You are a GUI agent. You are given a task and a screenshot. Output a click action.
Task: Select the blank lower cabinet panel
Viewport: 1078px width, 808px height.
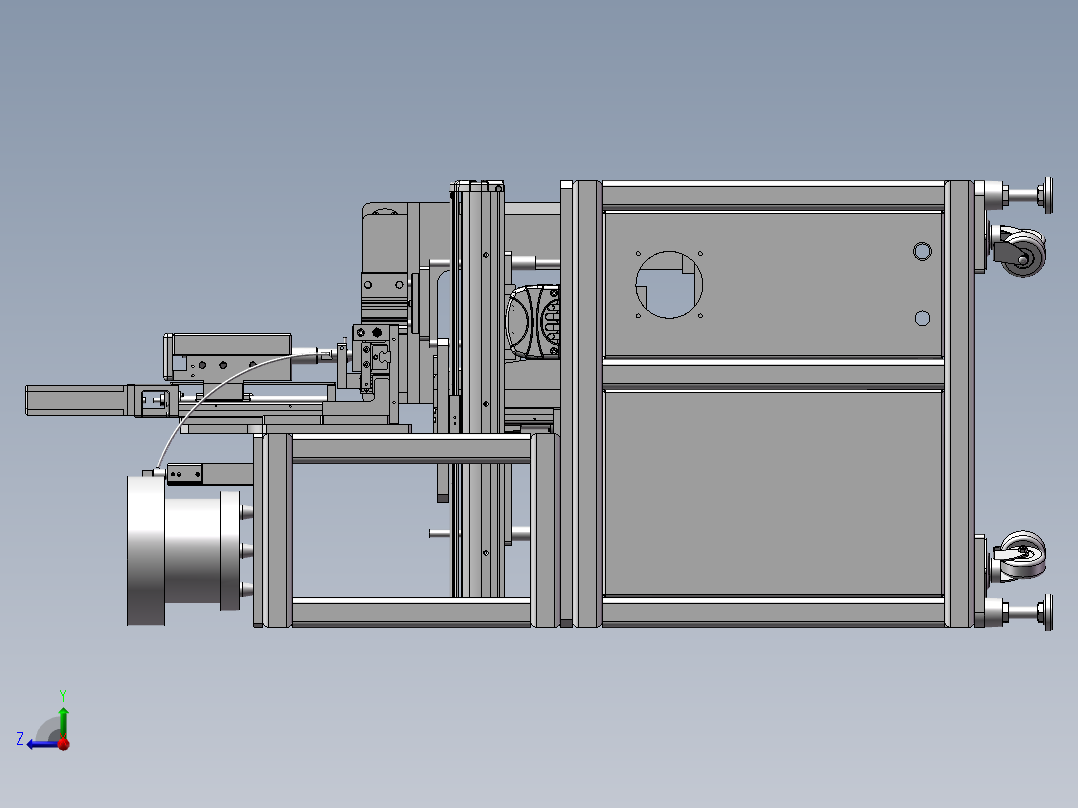pos(772,492)
